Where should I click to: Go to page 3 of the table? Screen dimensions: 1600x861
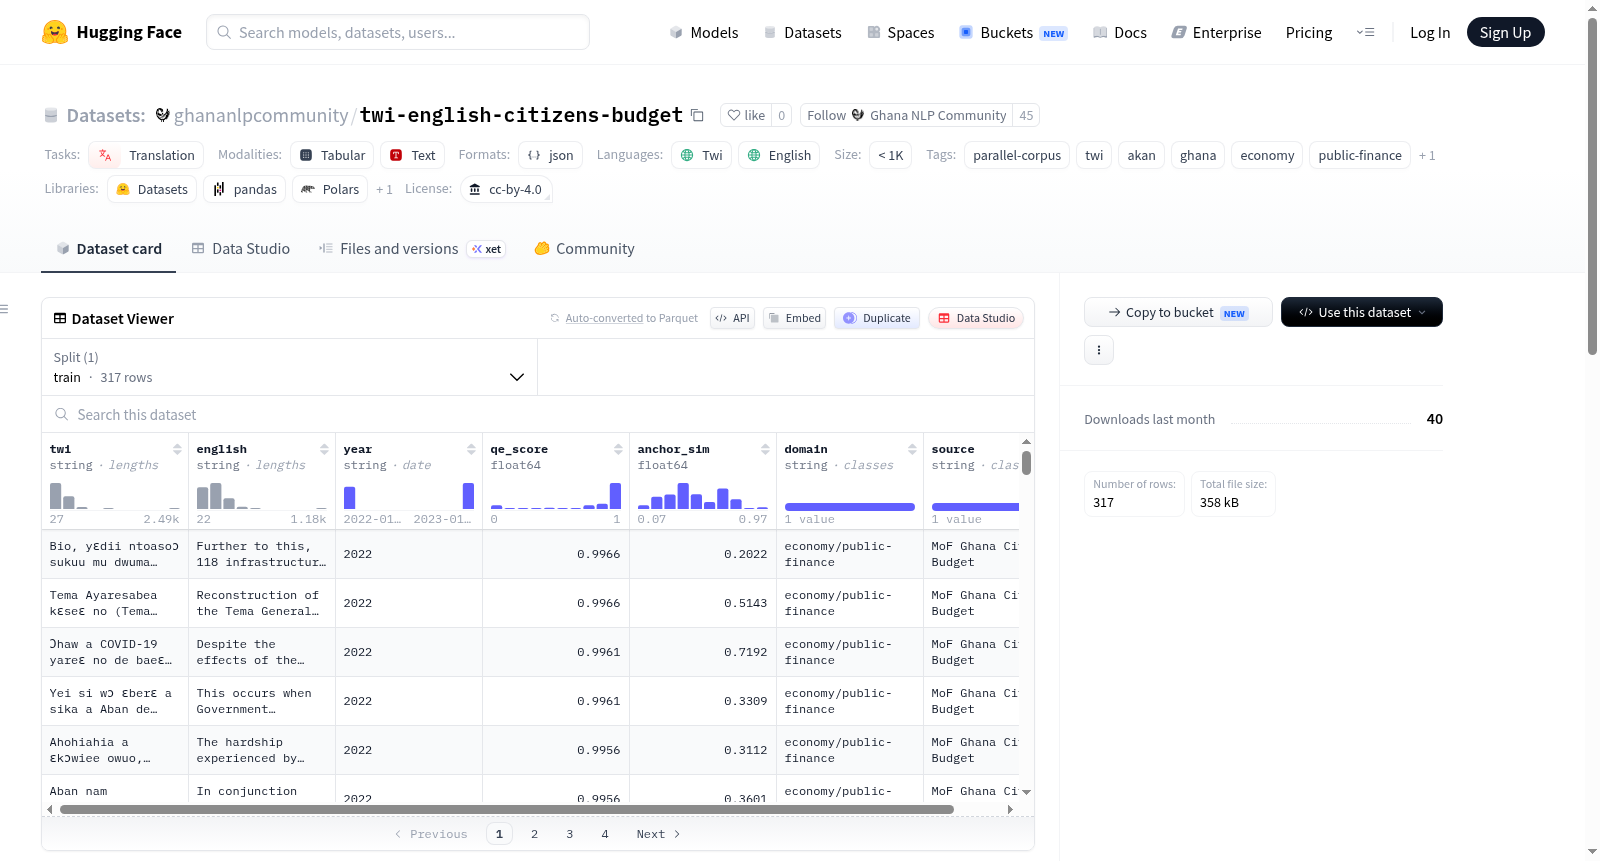point(570,834)
